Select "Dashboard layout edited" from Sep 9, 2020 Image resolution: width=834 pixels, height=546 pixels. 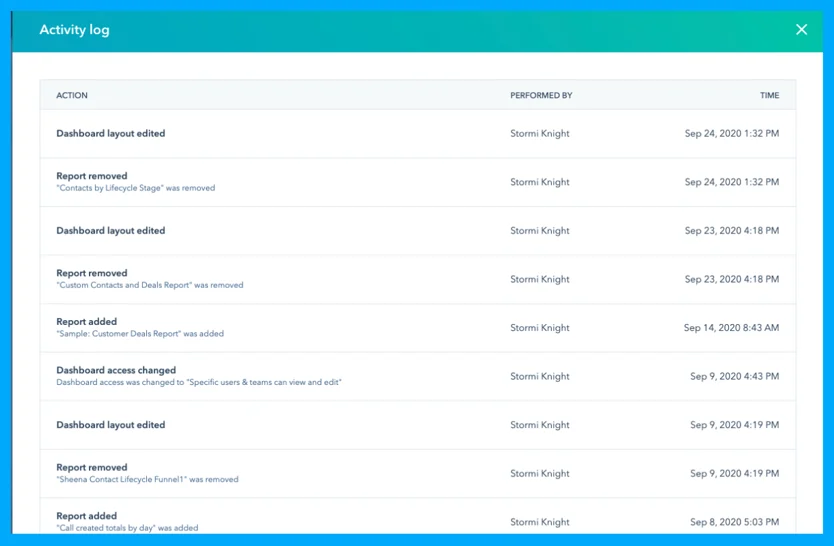point(111,425)
